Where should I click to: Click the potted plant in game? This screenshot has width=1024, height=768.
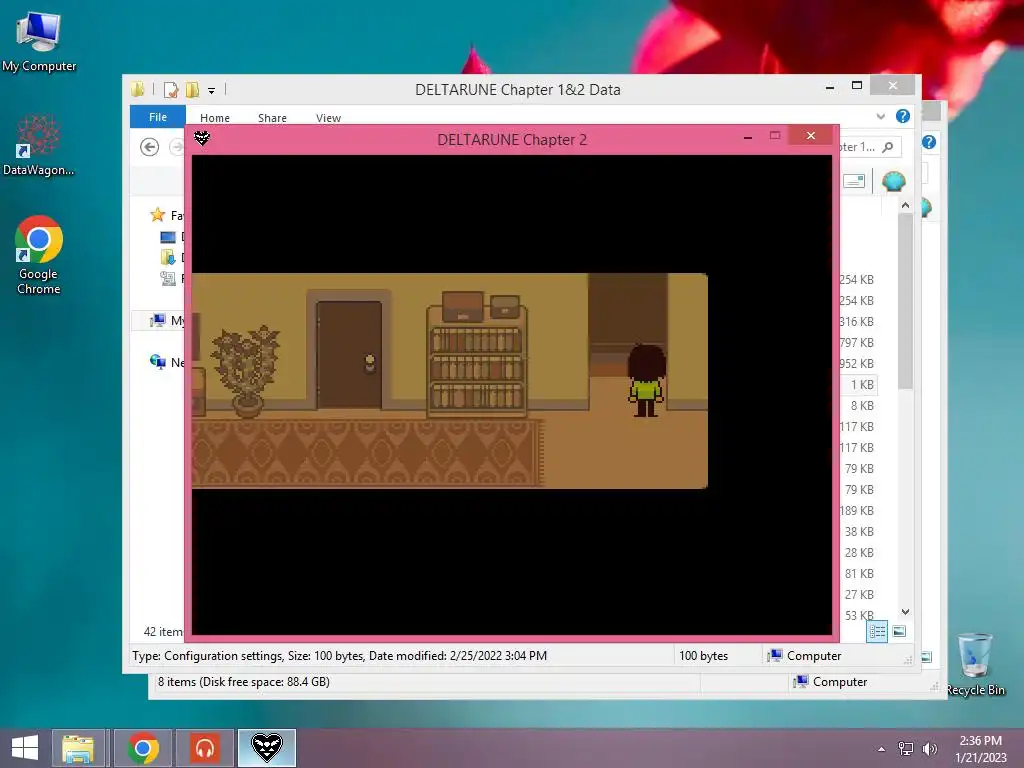[x=246, y=371]
